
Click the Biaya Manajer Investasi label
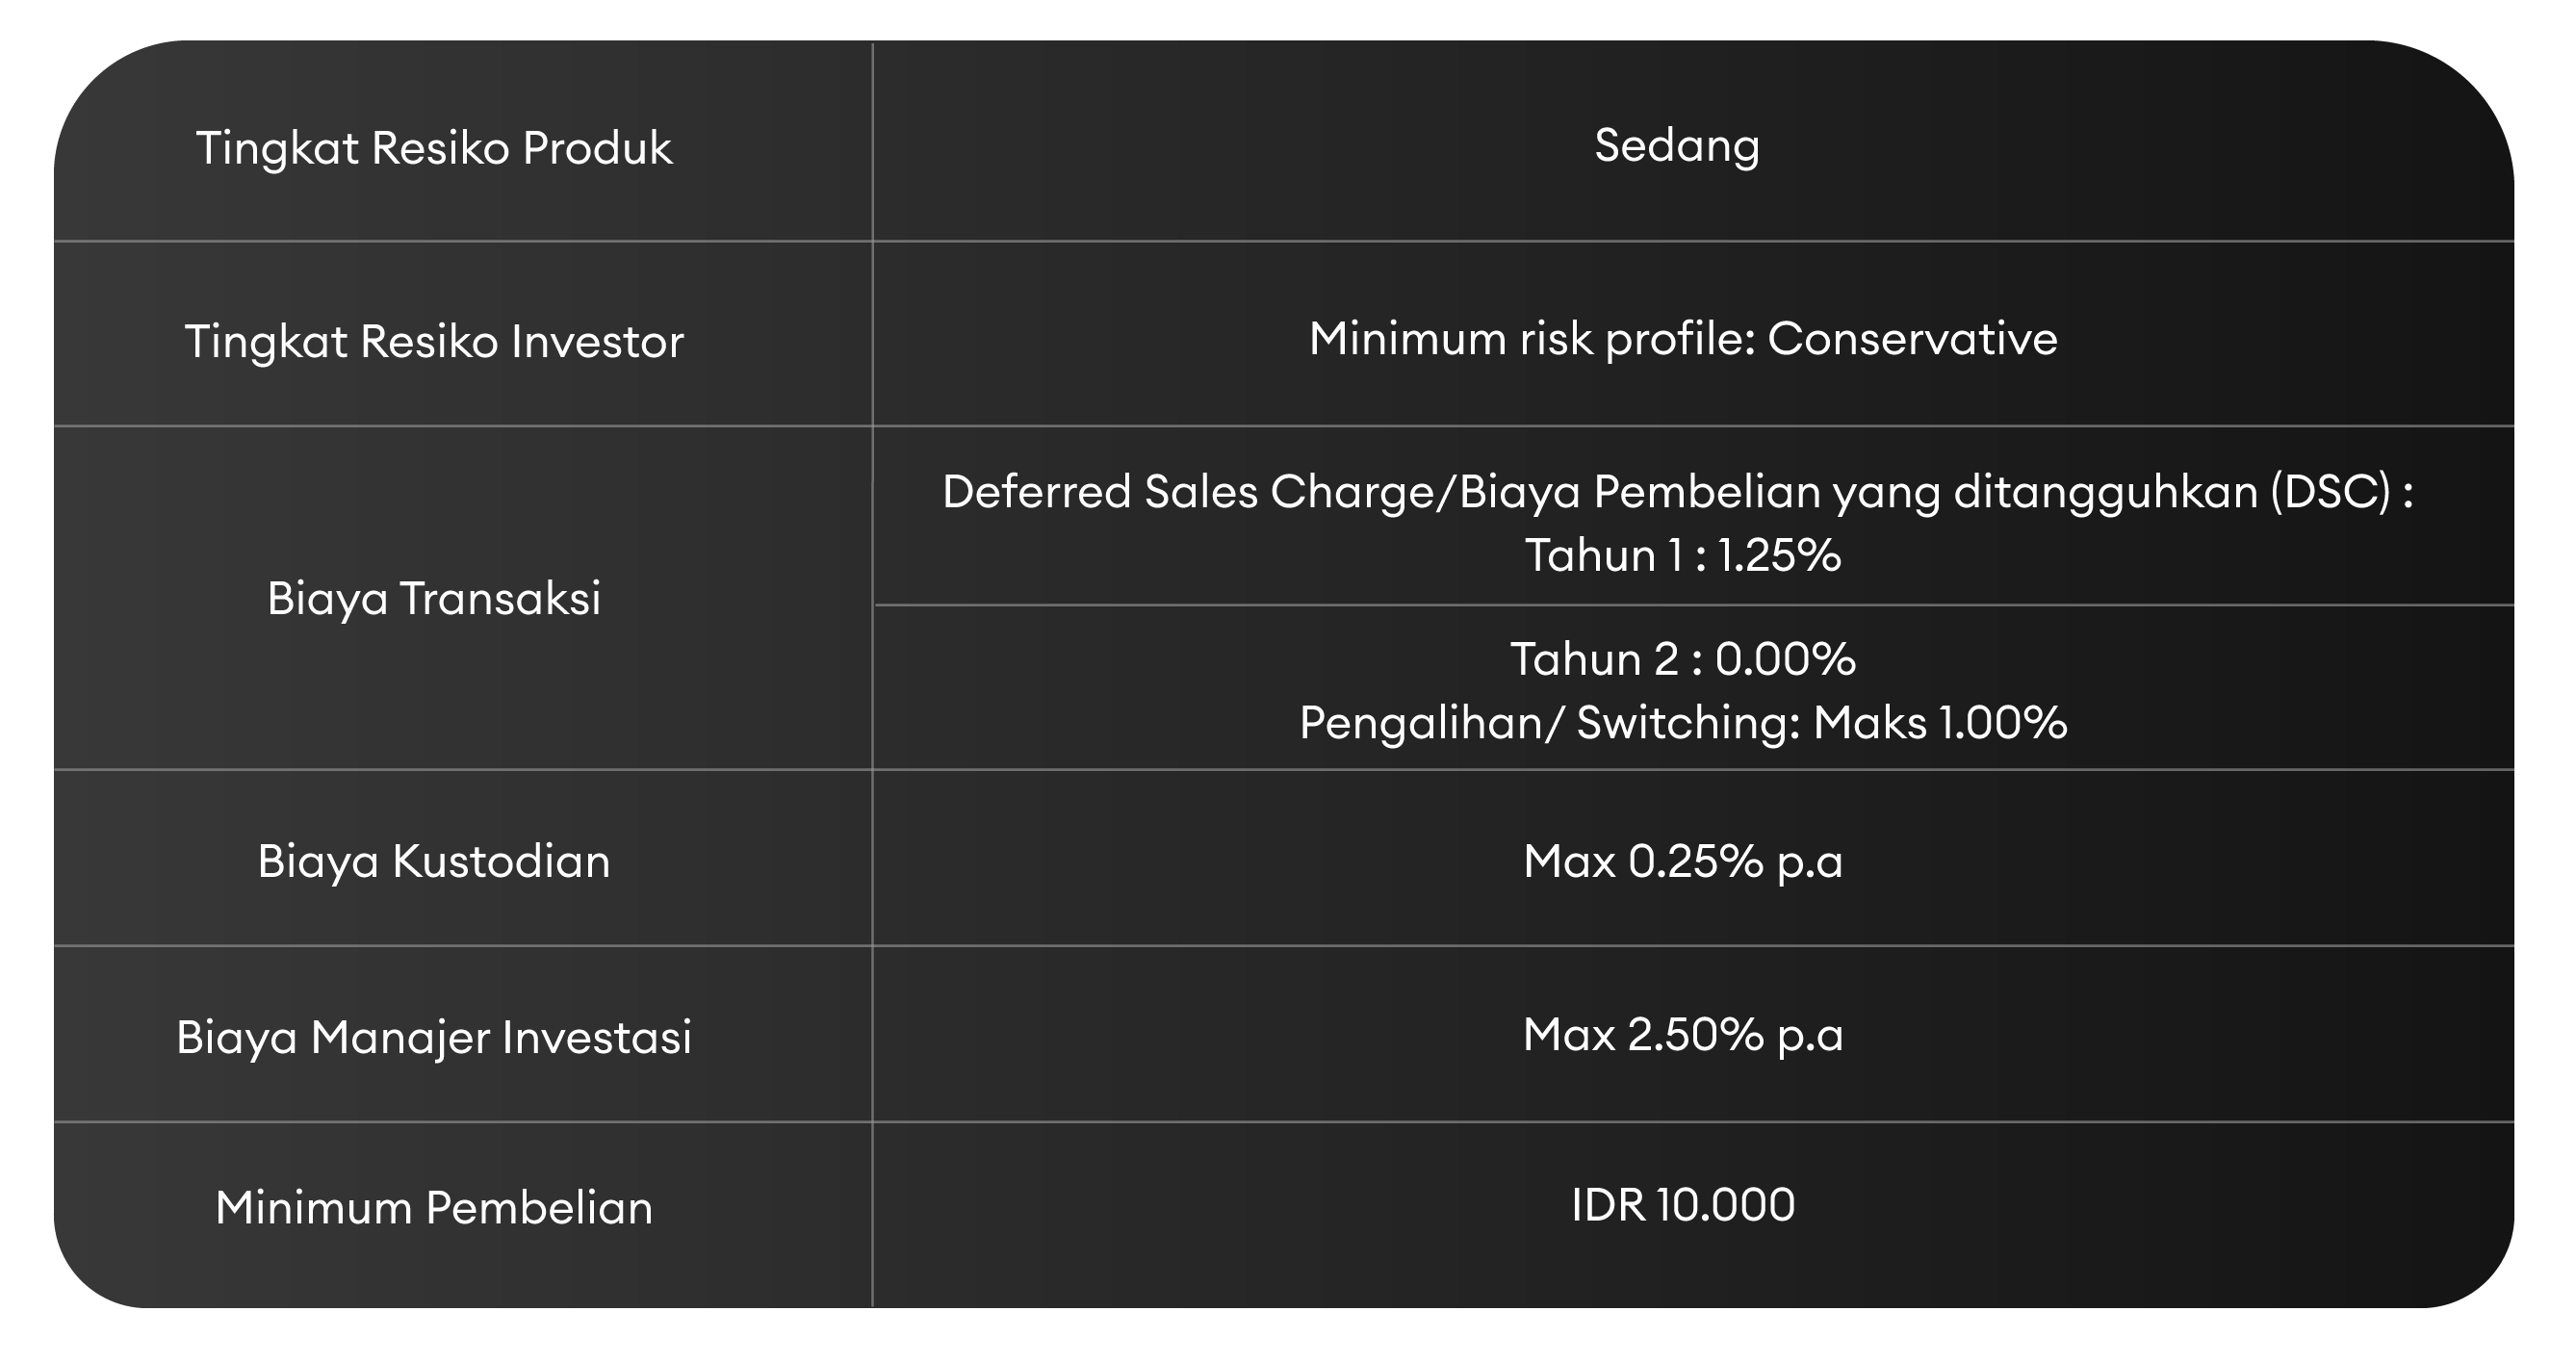pyautogui.click(x=433, y=1036)
